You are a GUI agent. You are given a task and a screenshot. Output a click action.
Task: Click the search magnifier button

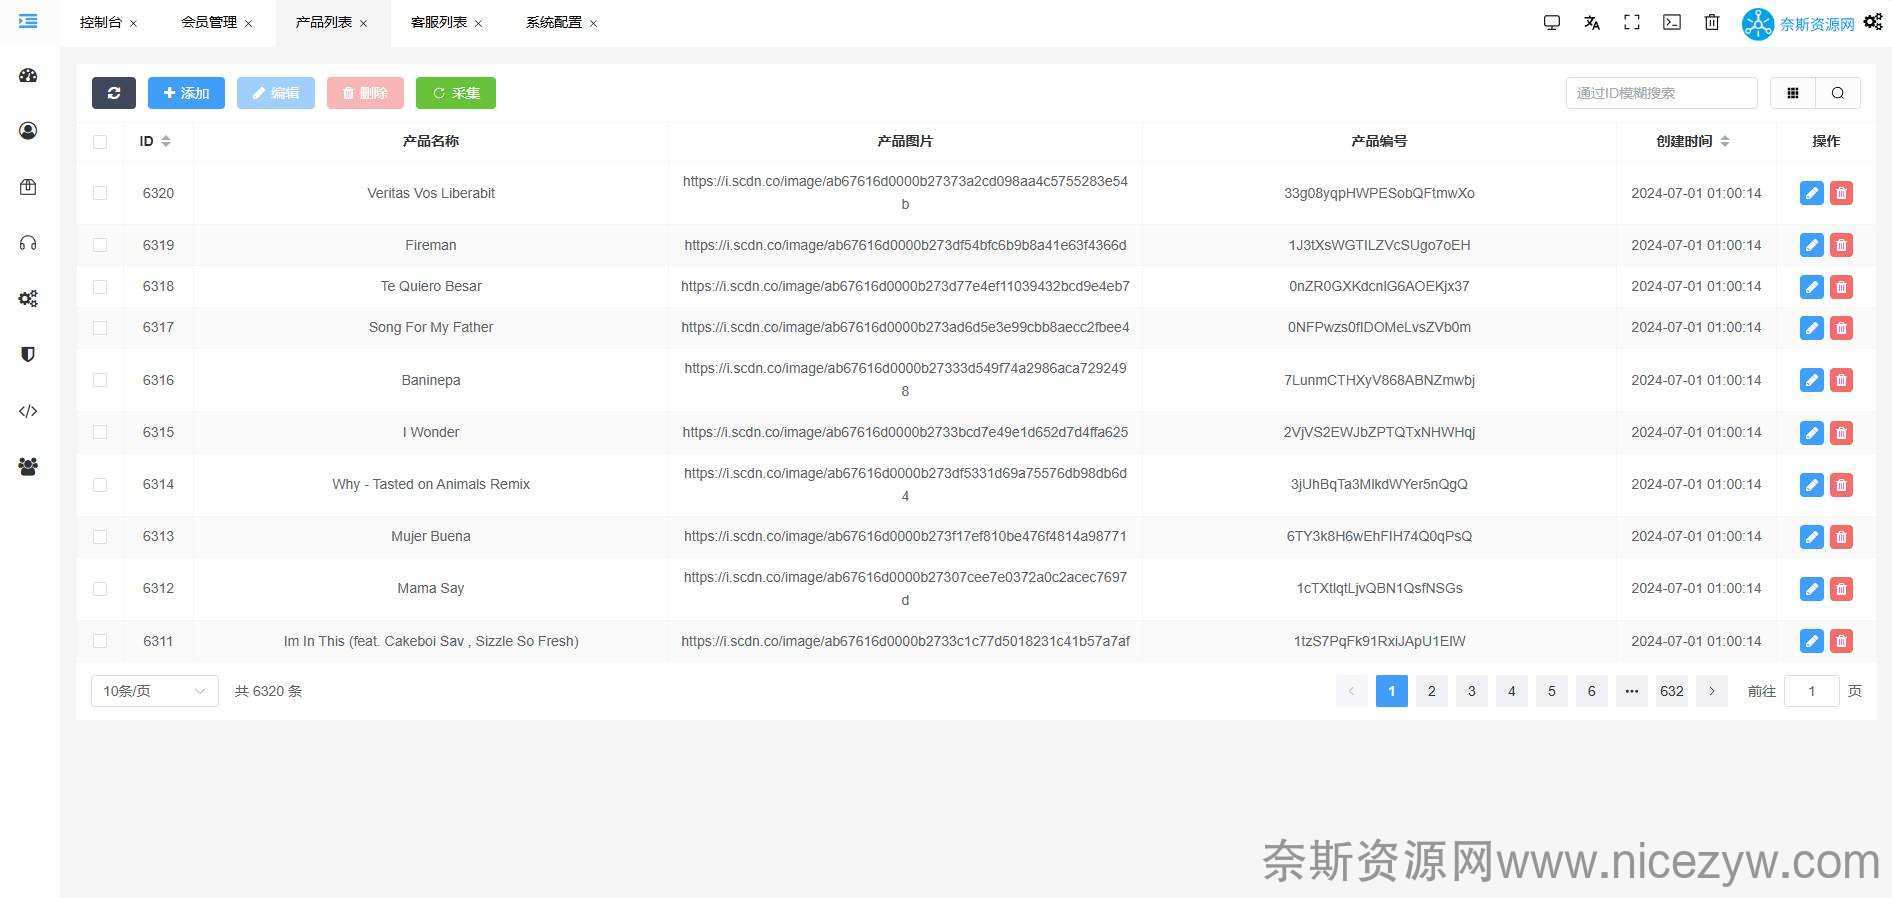tap(1838, 93)
